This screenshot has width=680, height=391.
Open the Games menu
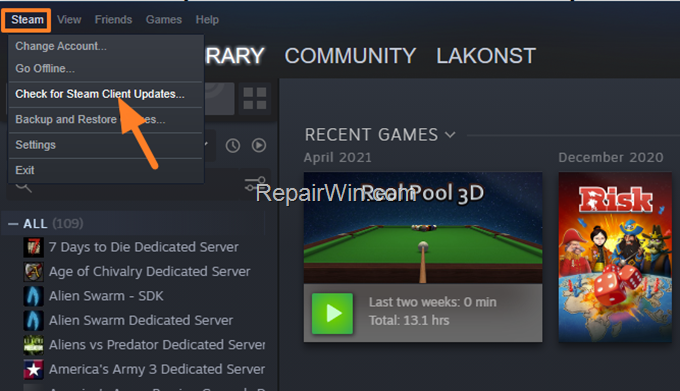click(x=163, y=20)
